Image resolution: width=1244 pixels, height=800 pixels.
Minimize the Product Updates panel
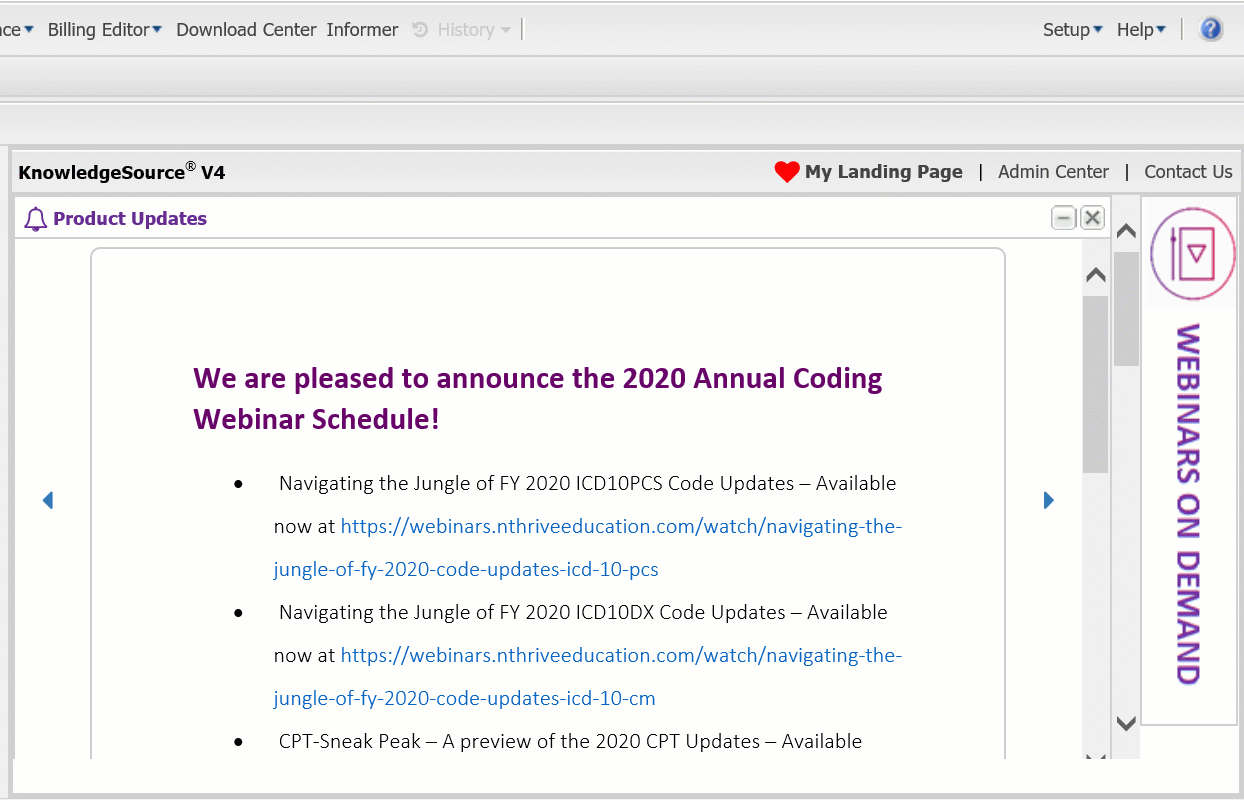[x=1064, y=218]
